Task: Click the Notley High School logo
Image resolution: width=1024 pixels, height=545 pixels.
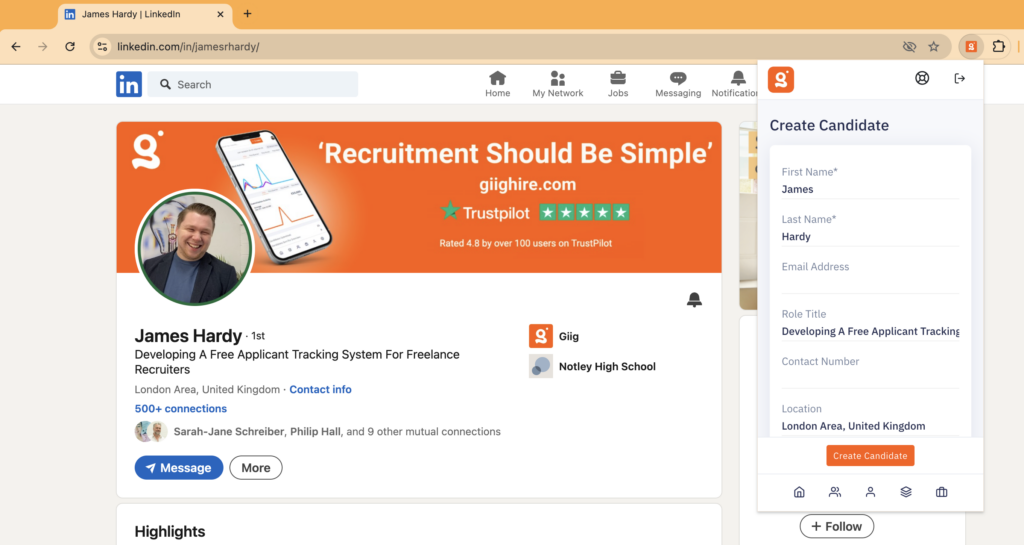Action: (541, 366)
